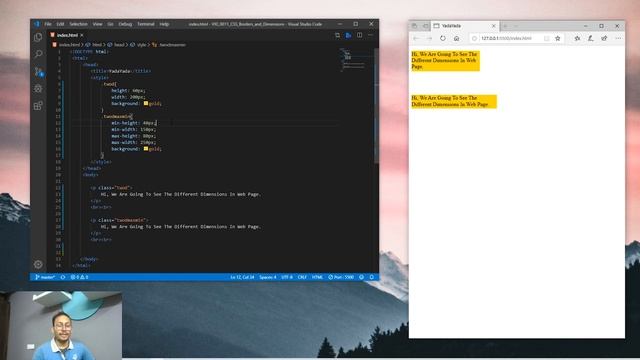640x360 pixels.
Task: Click the Edge address bar URL
Action: coord(506,38)
